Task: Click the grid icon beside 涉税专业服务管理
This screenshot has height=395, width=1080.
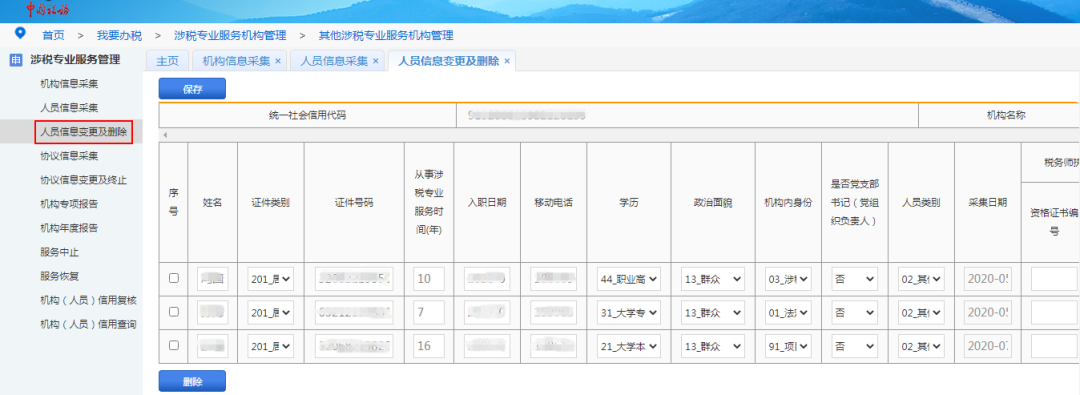Action: point(15,60)
